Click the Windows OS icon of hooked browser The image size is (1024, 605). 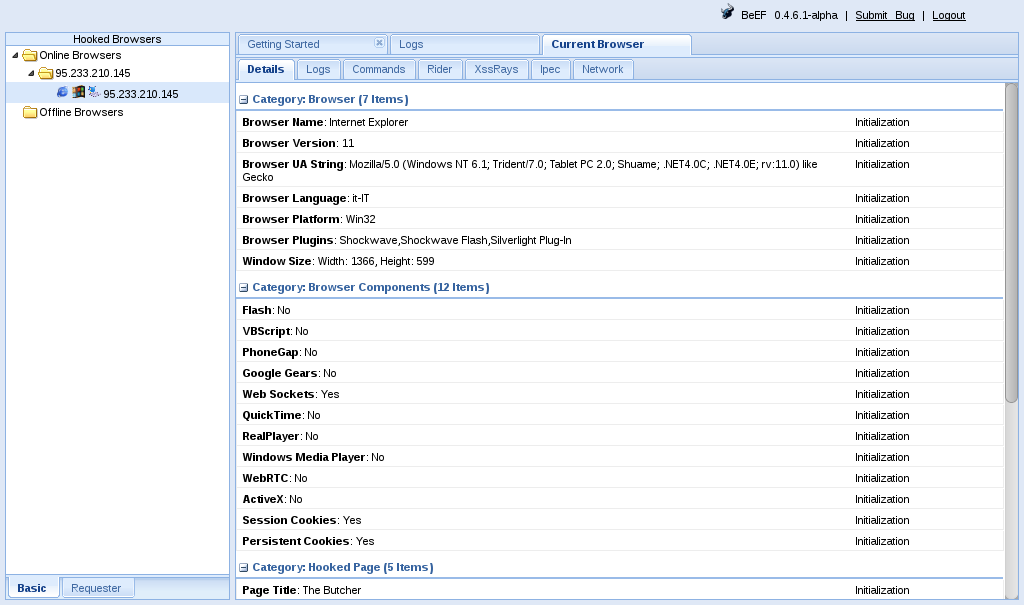click(78, 92)
